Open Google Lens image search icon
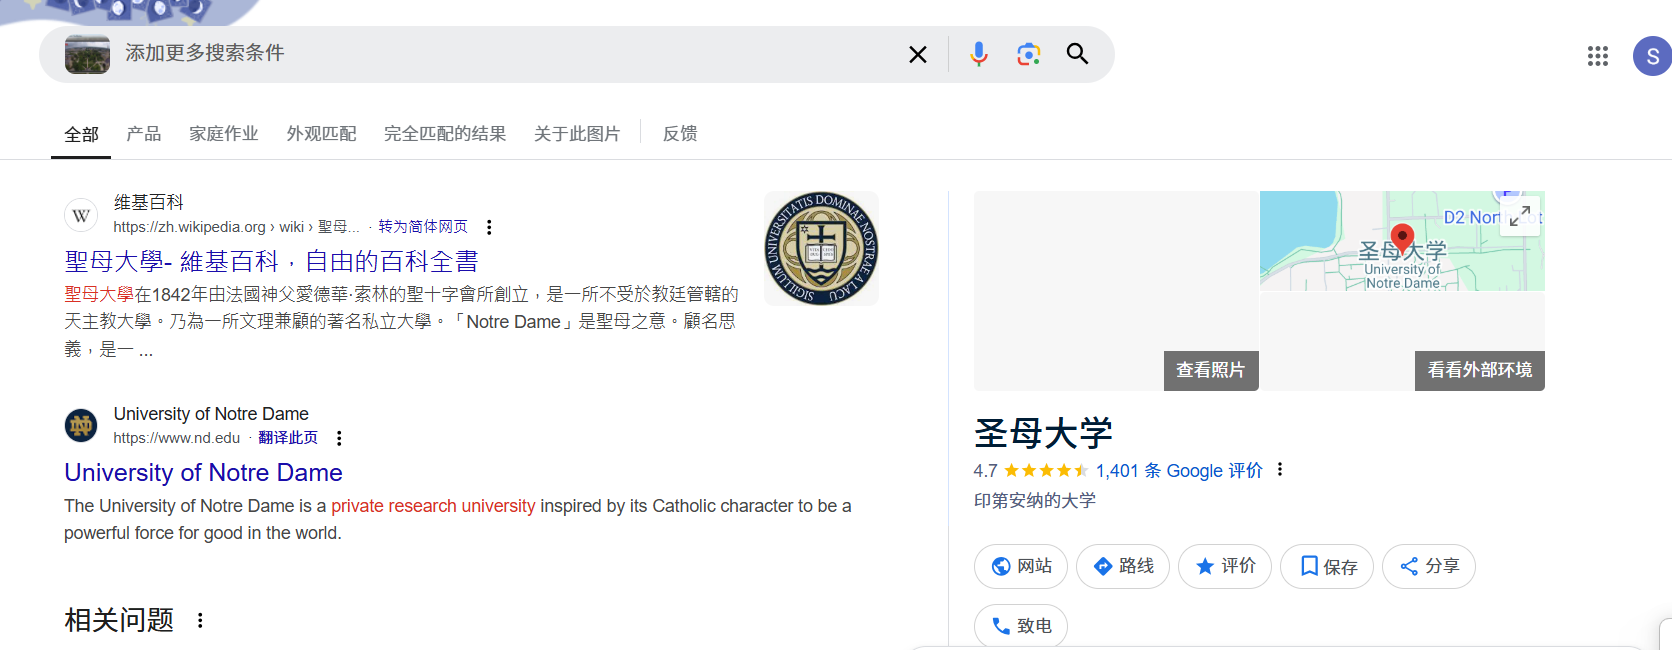 tap(1028, 54)
